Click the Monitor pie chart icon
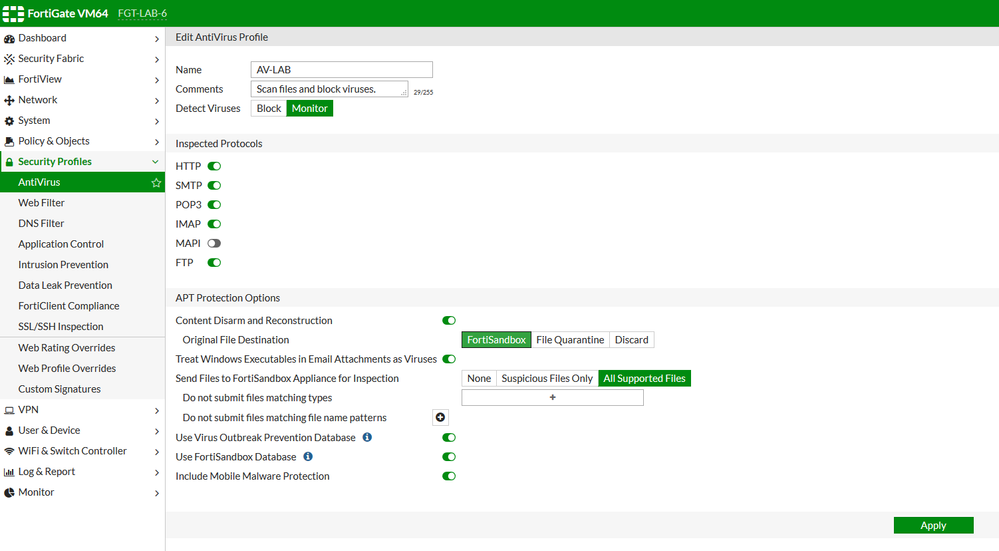The height and width of the screenshot is (551, 999). (9, 492)
